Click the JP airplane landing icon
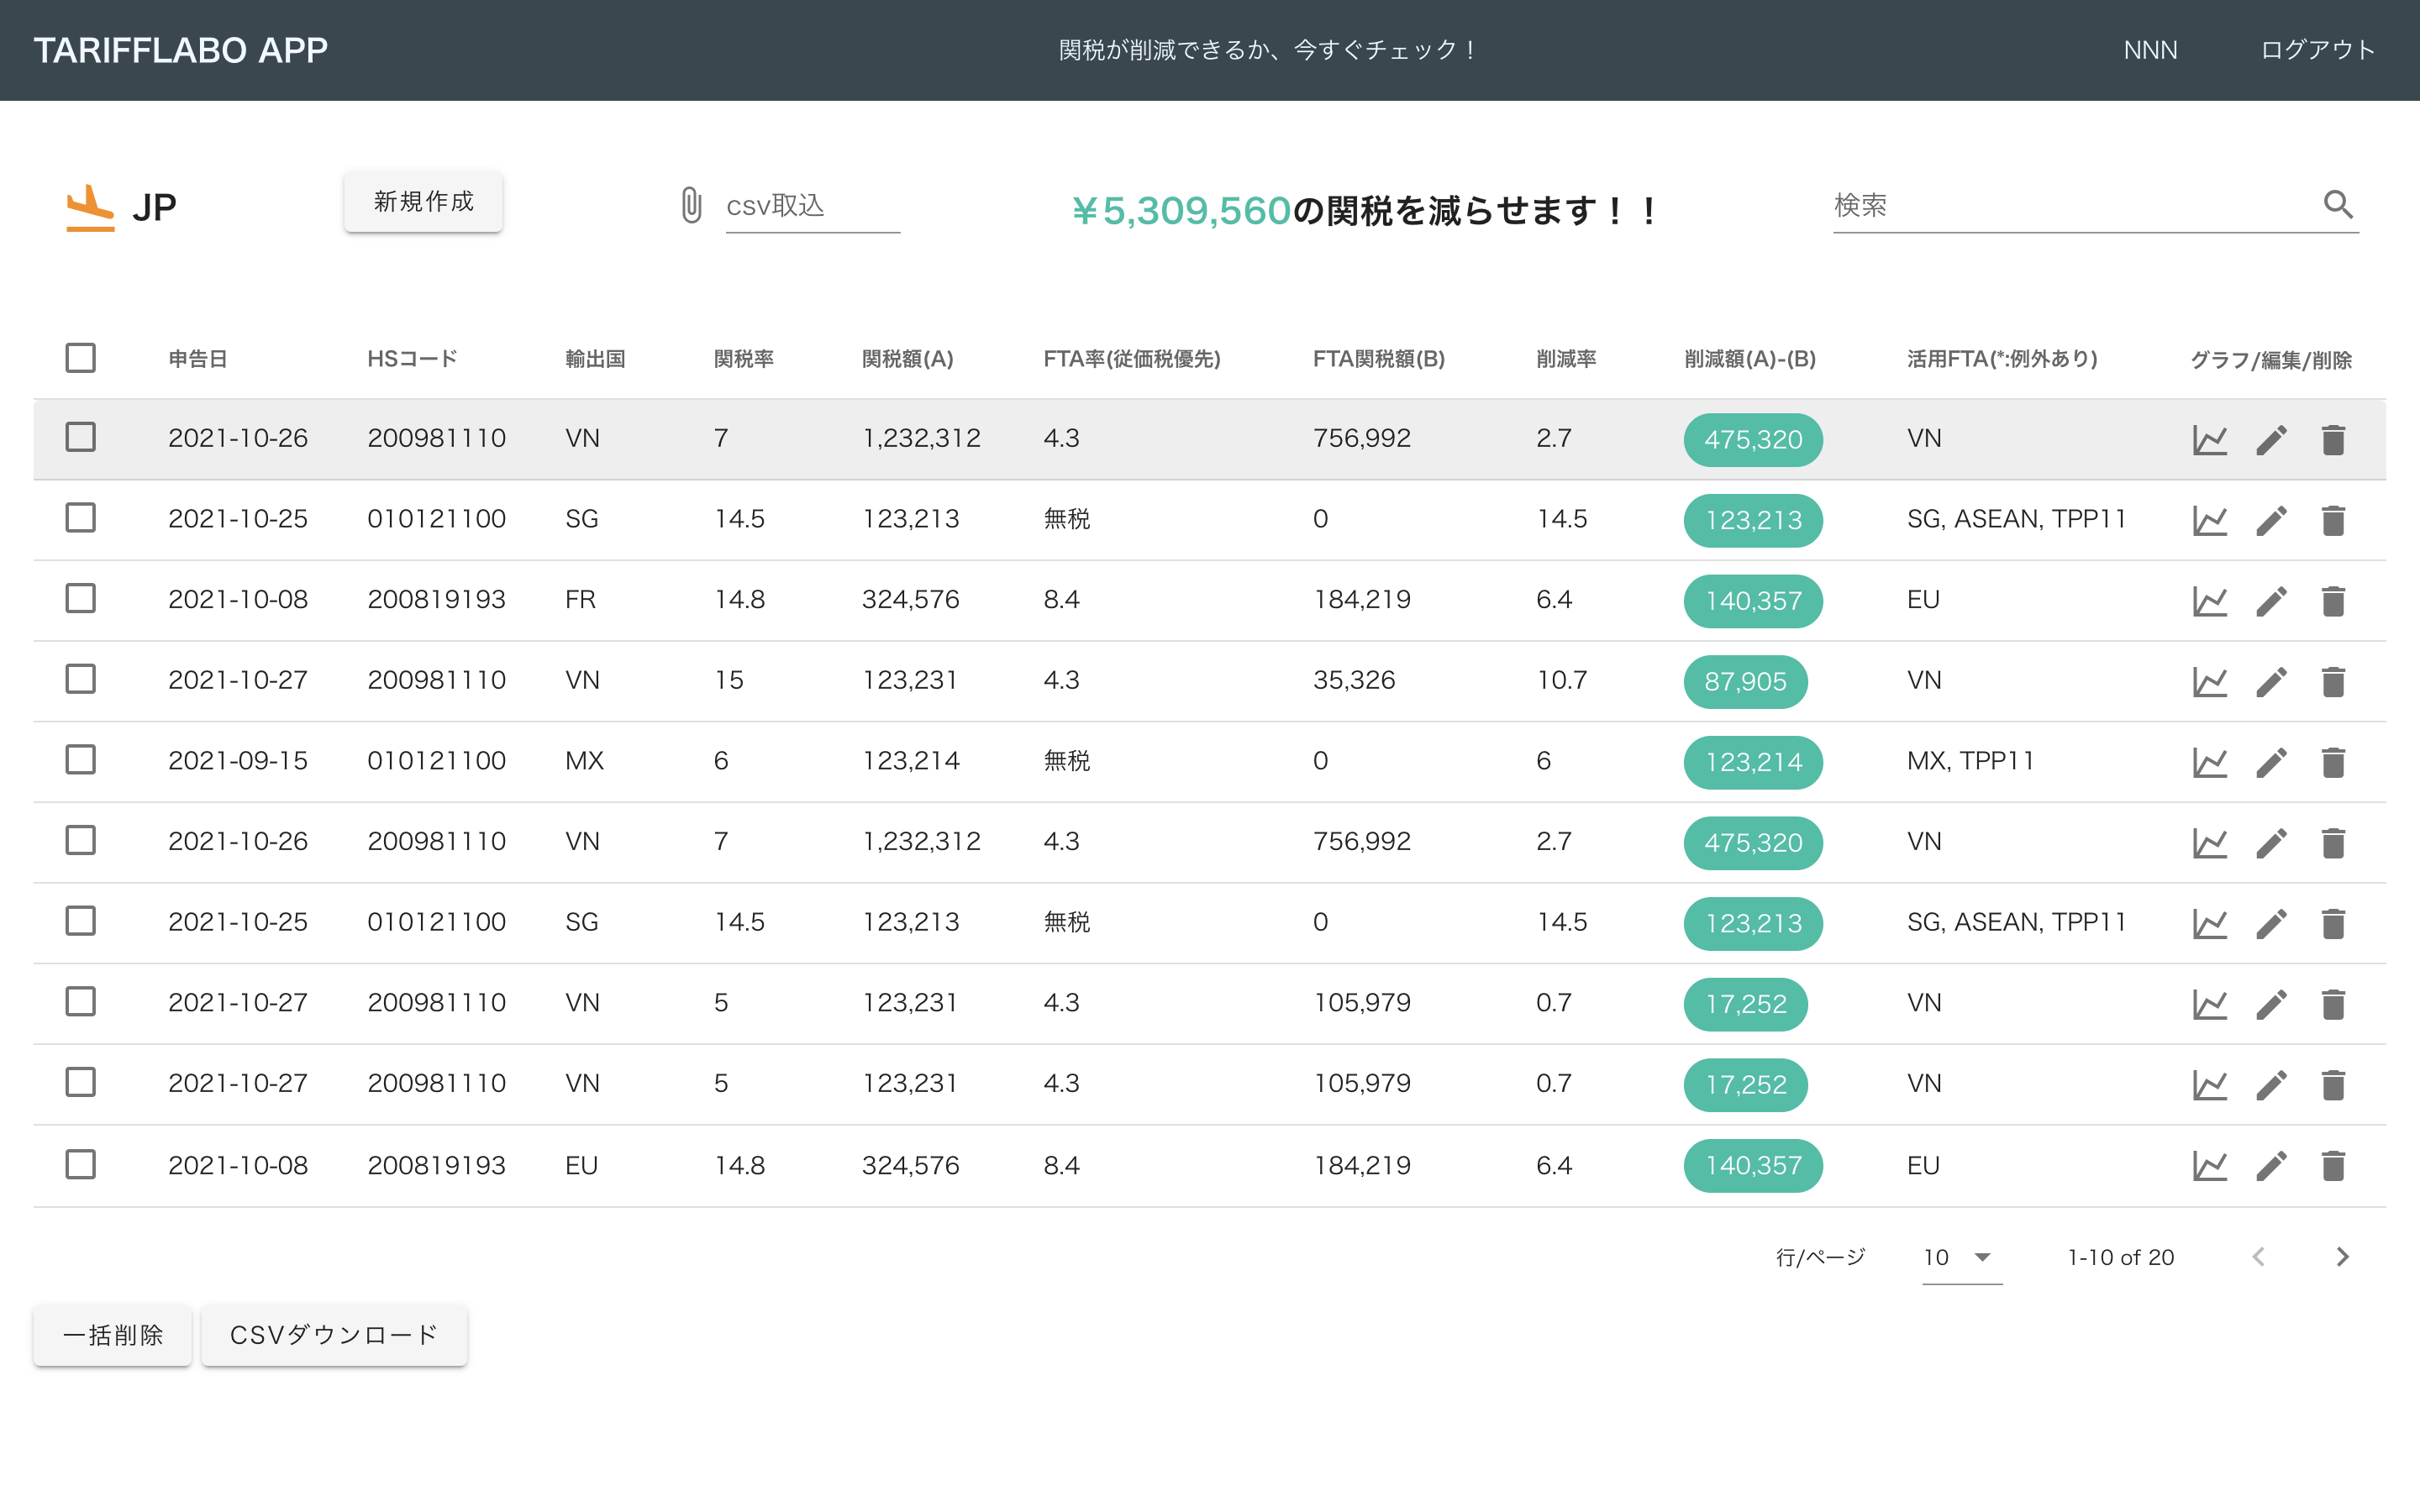This screenshot has height=1512, width=2420. [90, 207]
